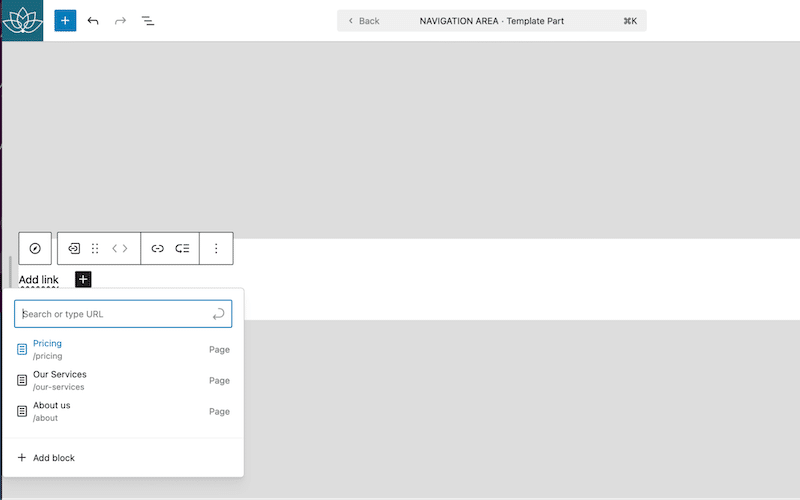This screenshot has height=500, width=800.
Task: Click the /about slug text
Action: click(45, 418)
